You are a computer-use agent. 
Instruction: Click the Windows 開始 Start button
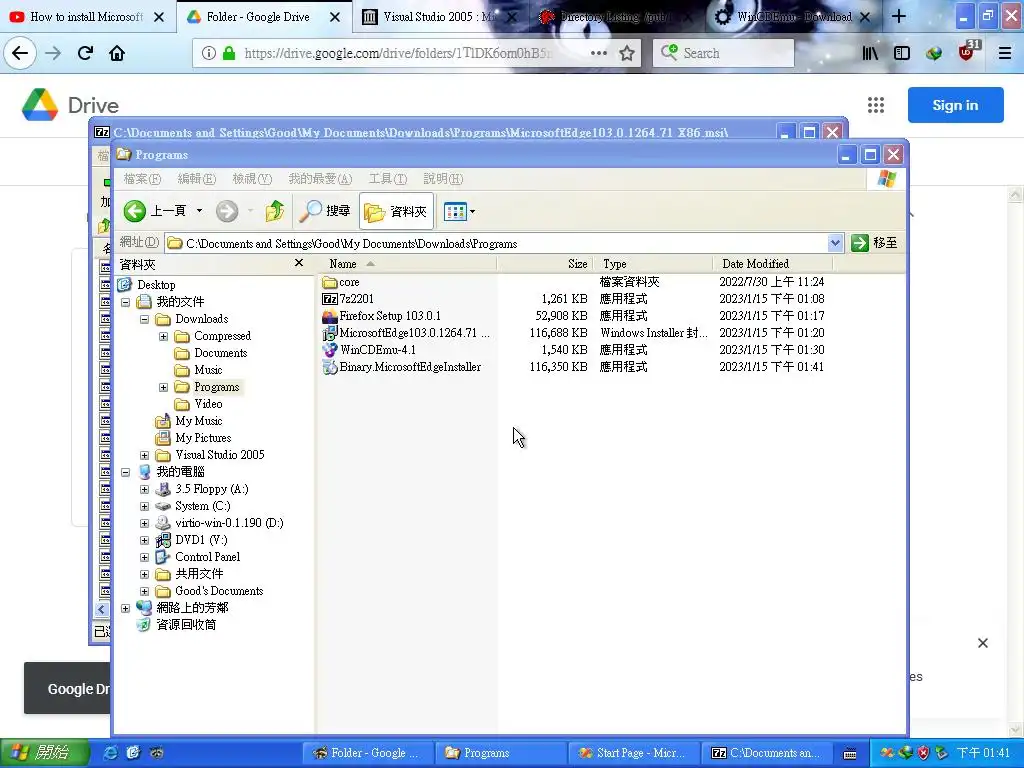point(44,753)
